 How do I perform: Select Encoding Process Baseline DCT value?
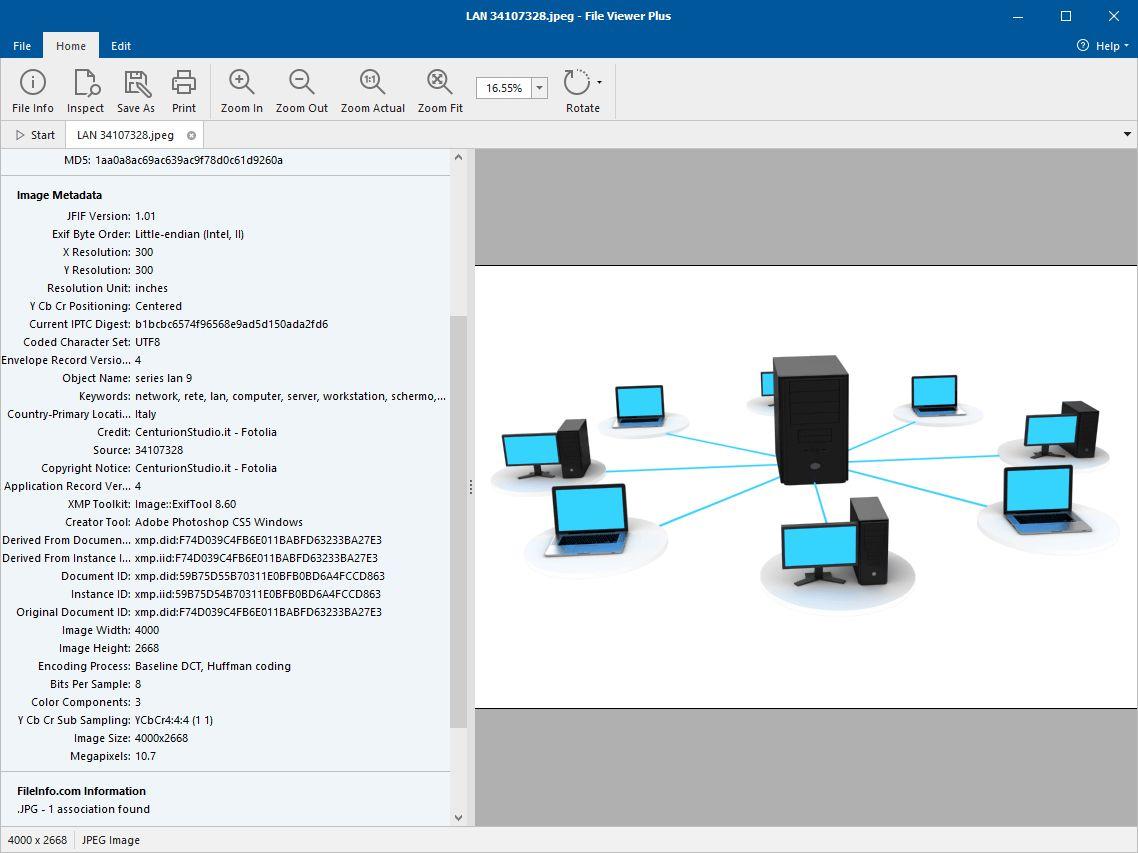point(213,666)
